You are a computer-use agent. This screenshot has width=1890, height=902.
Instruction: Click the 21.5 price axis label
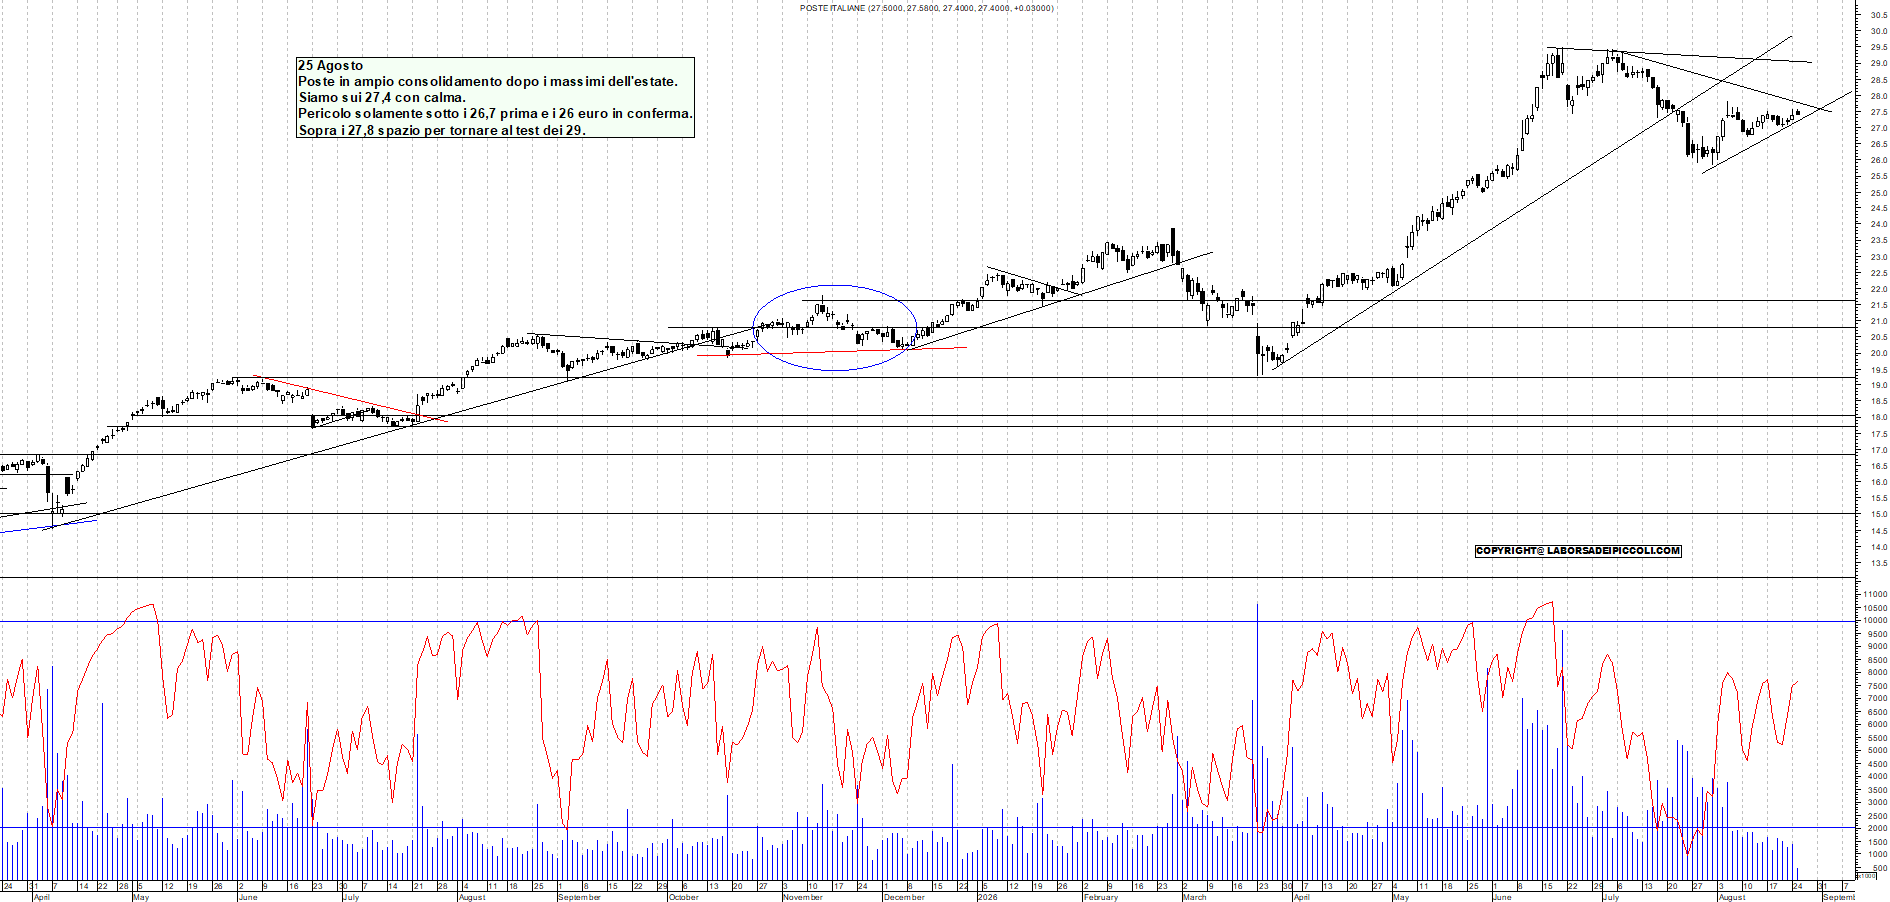pos(1878,305)
